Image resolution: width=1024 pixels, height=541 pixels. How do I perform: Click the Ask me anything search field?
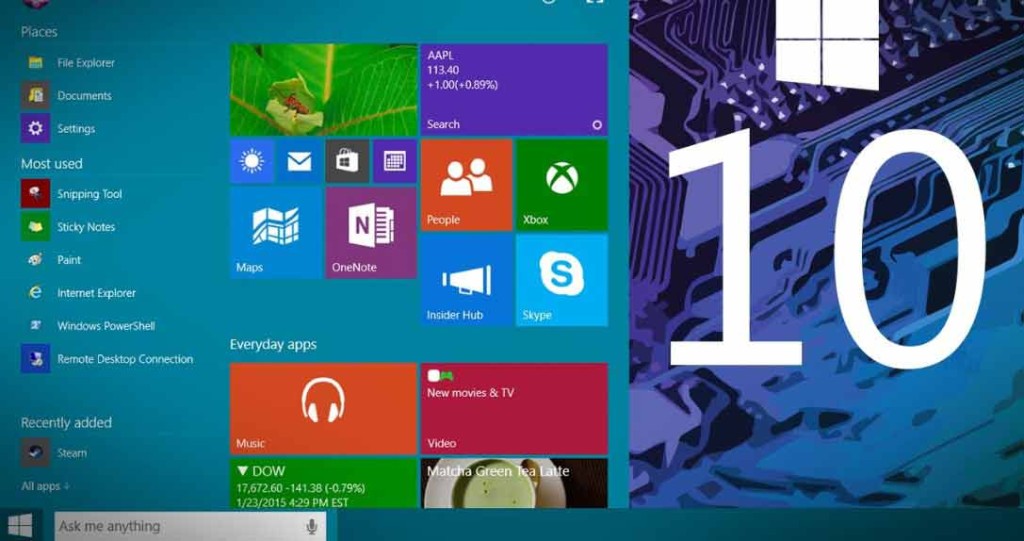(x=190, y=526)
